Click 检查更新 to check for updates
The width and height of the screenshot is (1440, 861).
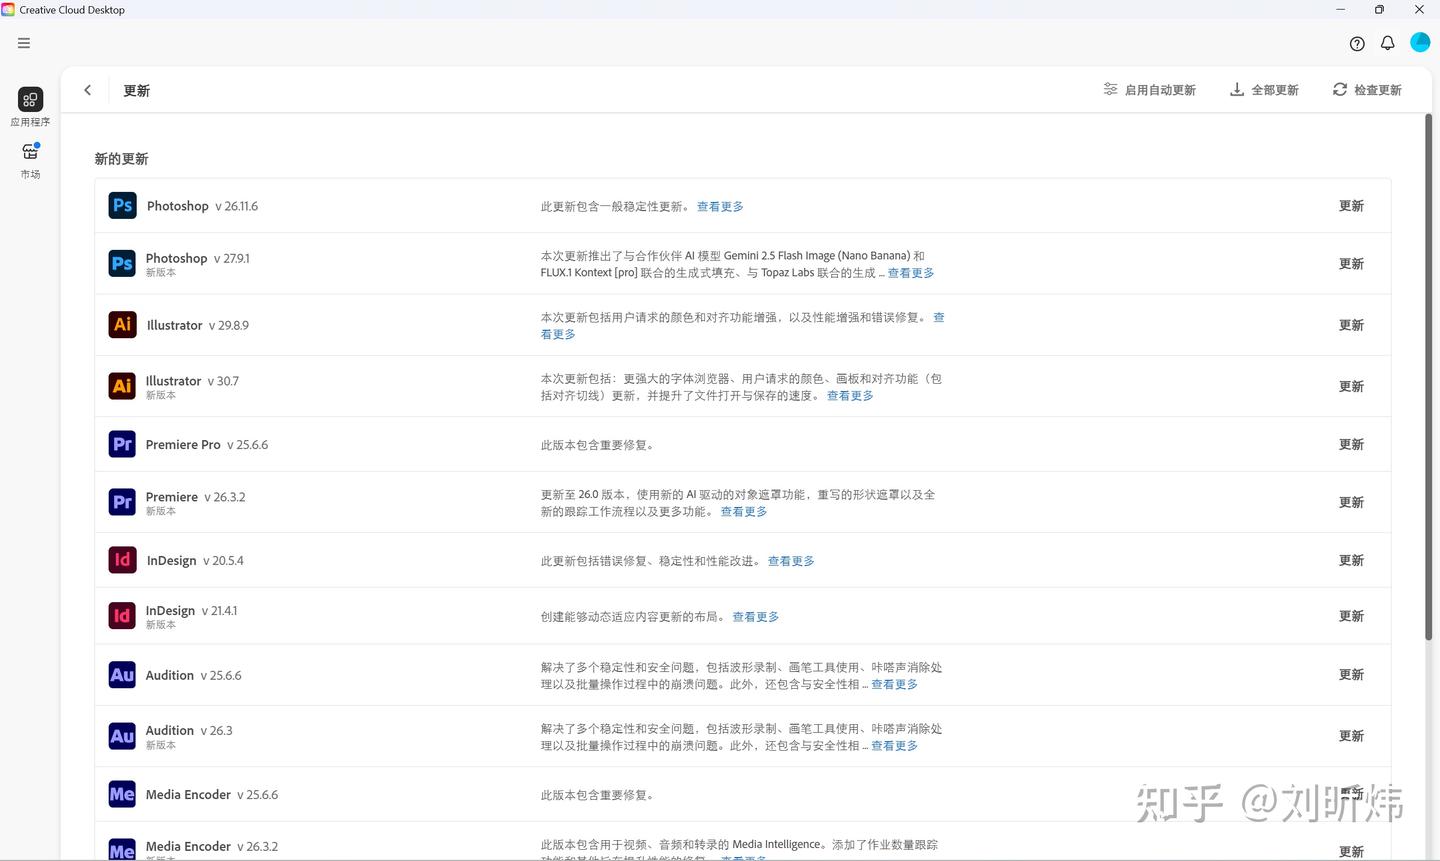coord(1367,90)
